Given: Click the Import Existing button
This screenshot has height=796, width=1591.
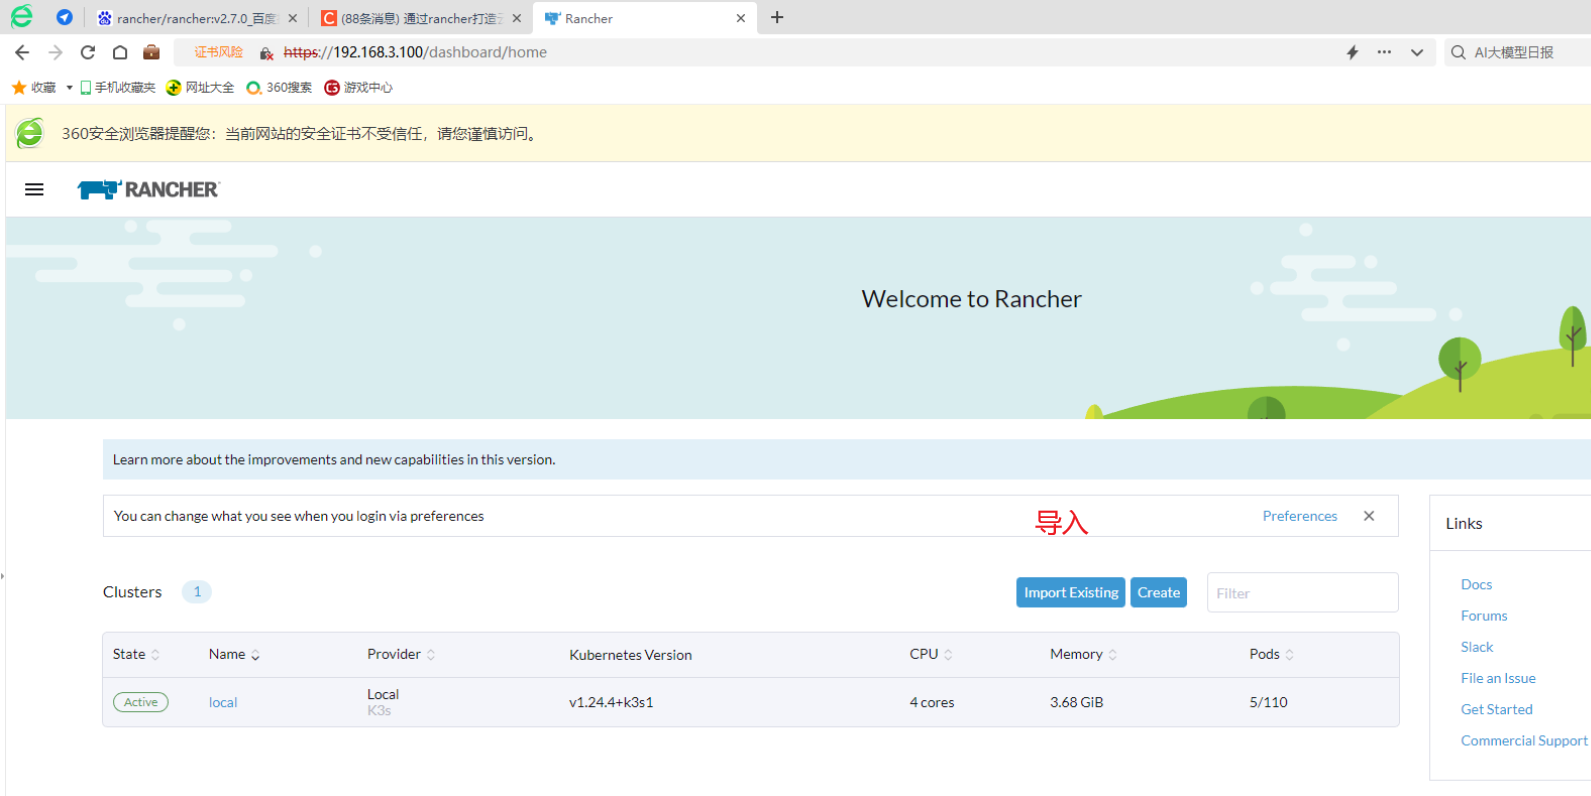Looking at the screenshot, I should (1071, 592).
